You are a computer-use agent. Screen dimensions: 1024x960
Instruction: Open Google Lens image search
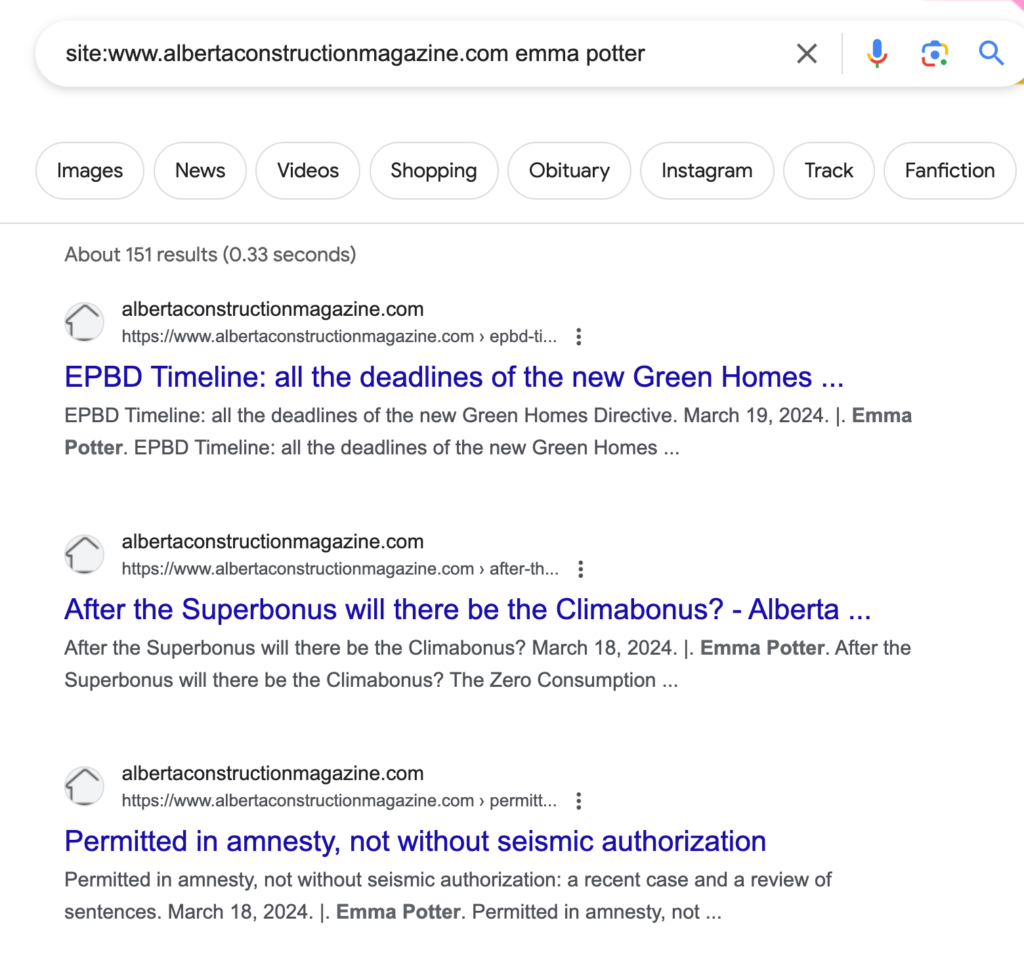(934, 53)
